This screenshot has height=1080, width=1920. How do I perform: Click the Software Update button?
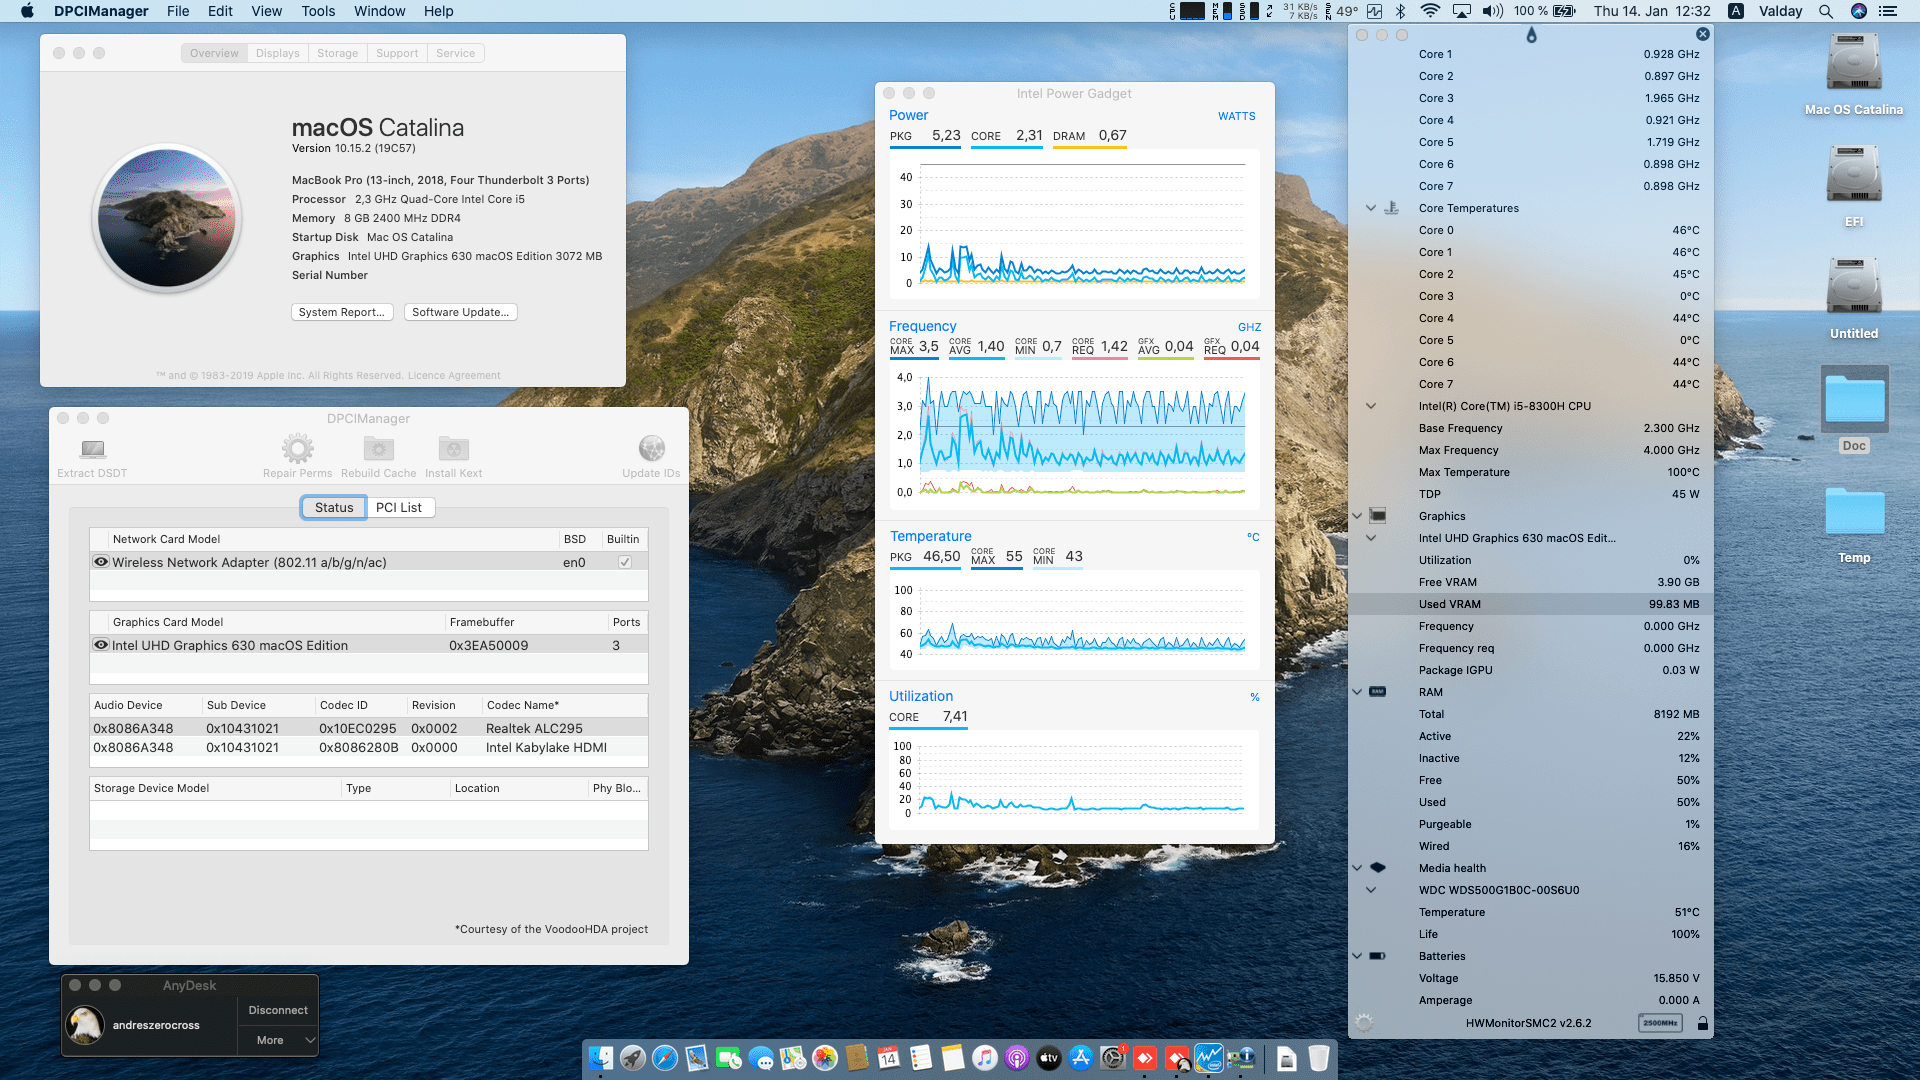pyautogui.click(x=460, y=312)
